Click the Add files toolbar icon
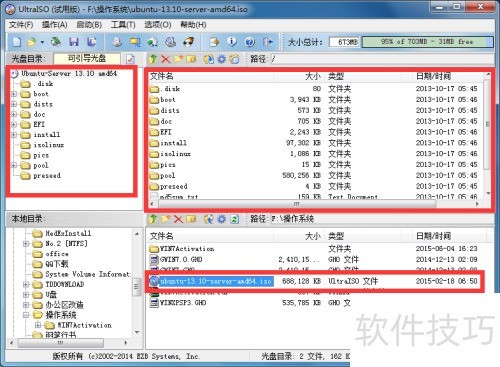 coord(214,42)
